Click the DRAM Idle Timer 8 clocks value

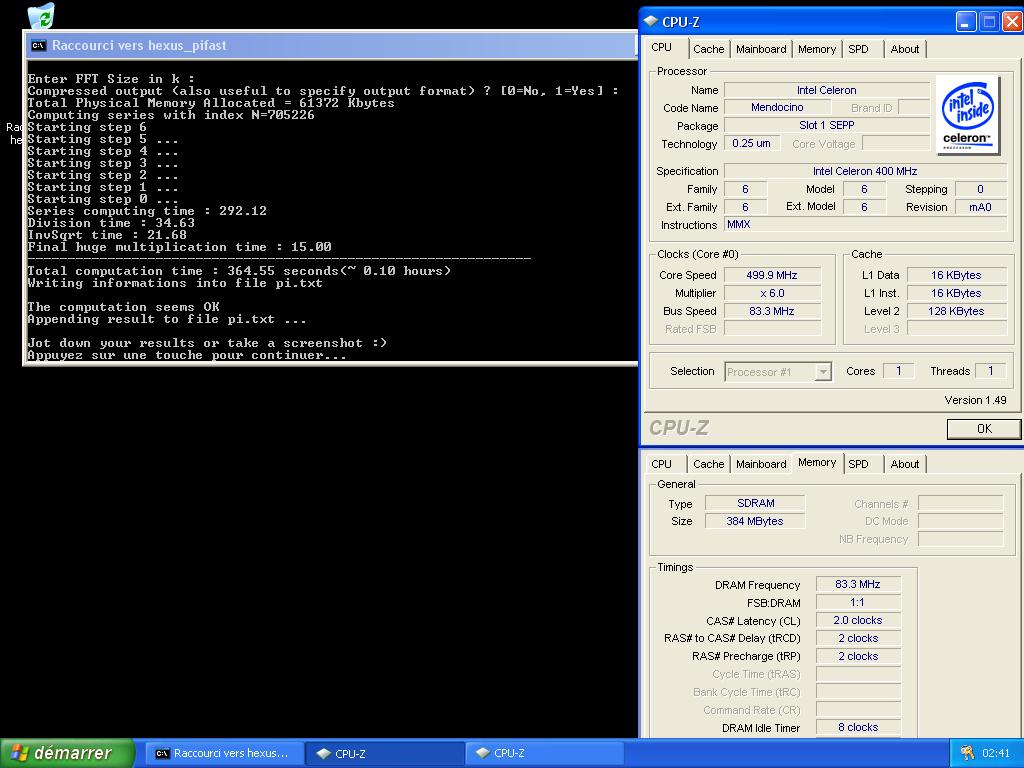pyautogui.click(x=858, y=728)
